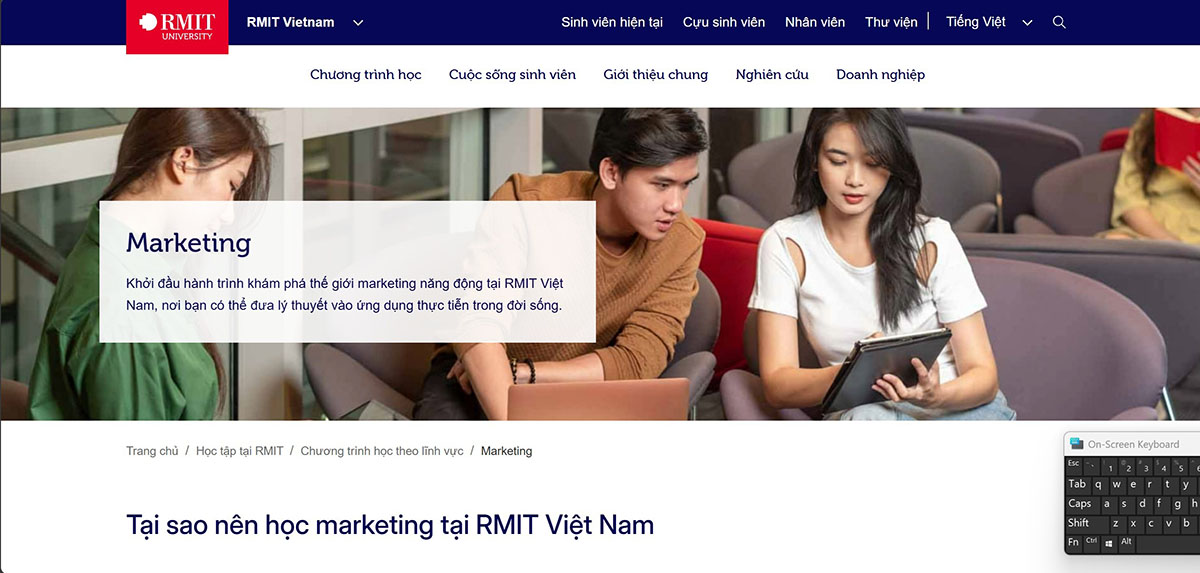This screenshot has height=573, width=1200.
Task: Tap the Tab key on On-Screen Keyboard
Action: point(1078,486)
